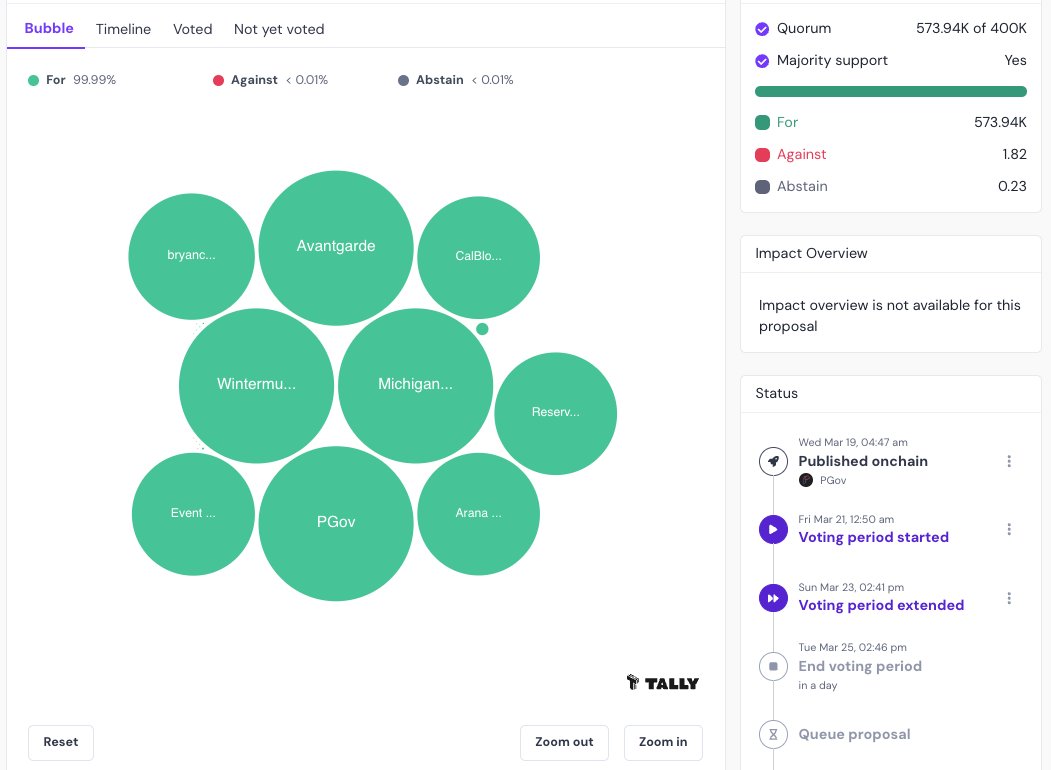Viewport: 1051px width, 770px height.
Task: Click the PGov proposer avatar
Action: [x=806, y=480]
